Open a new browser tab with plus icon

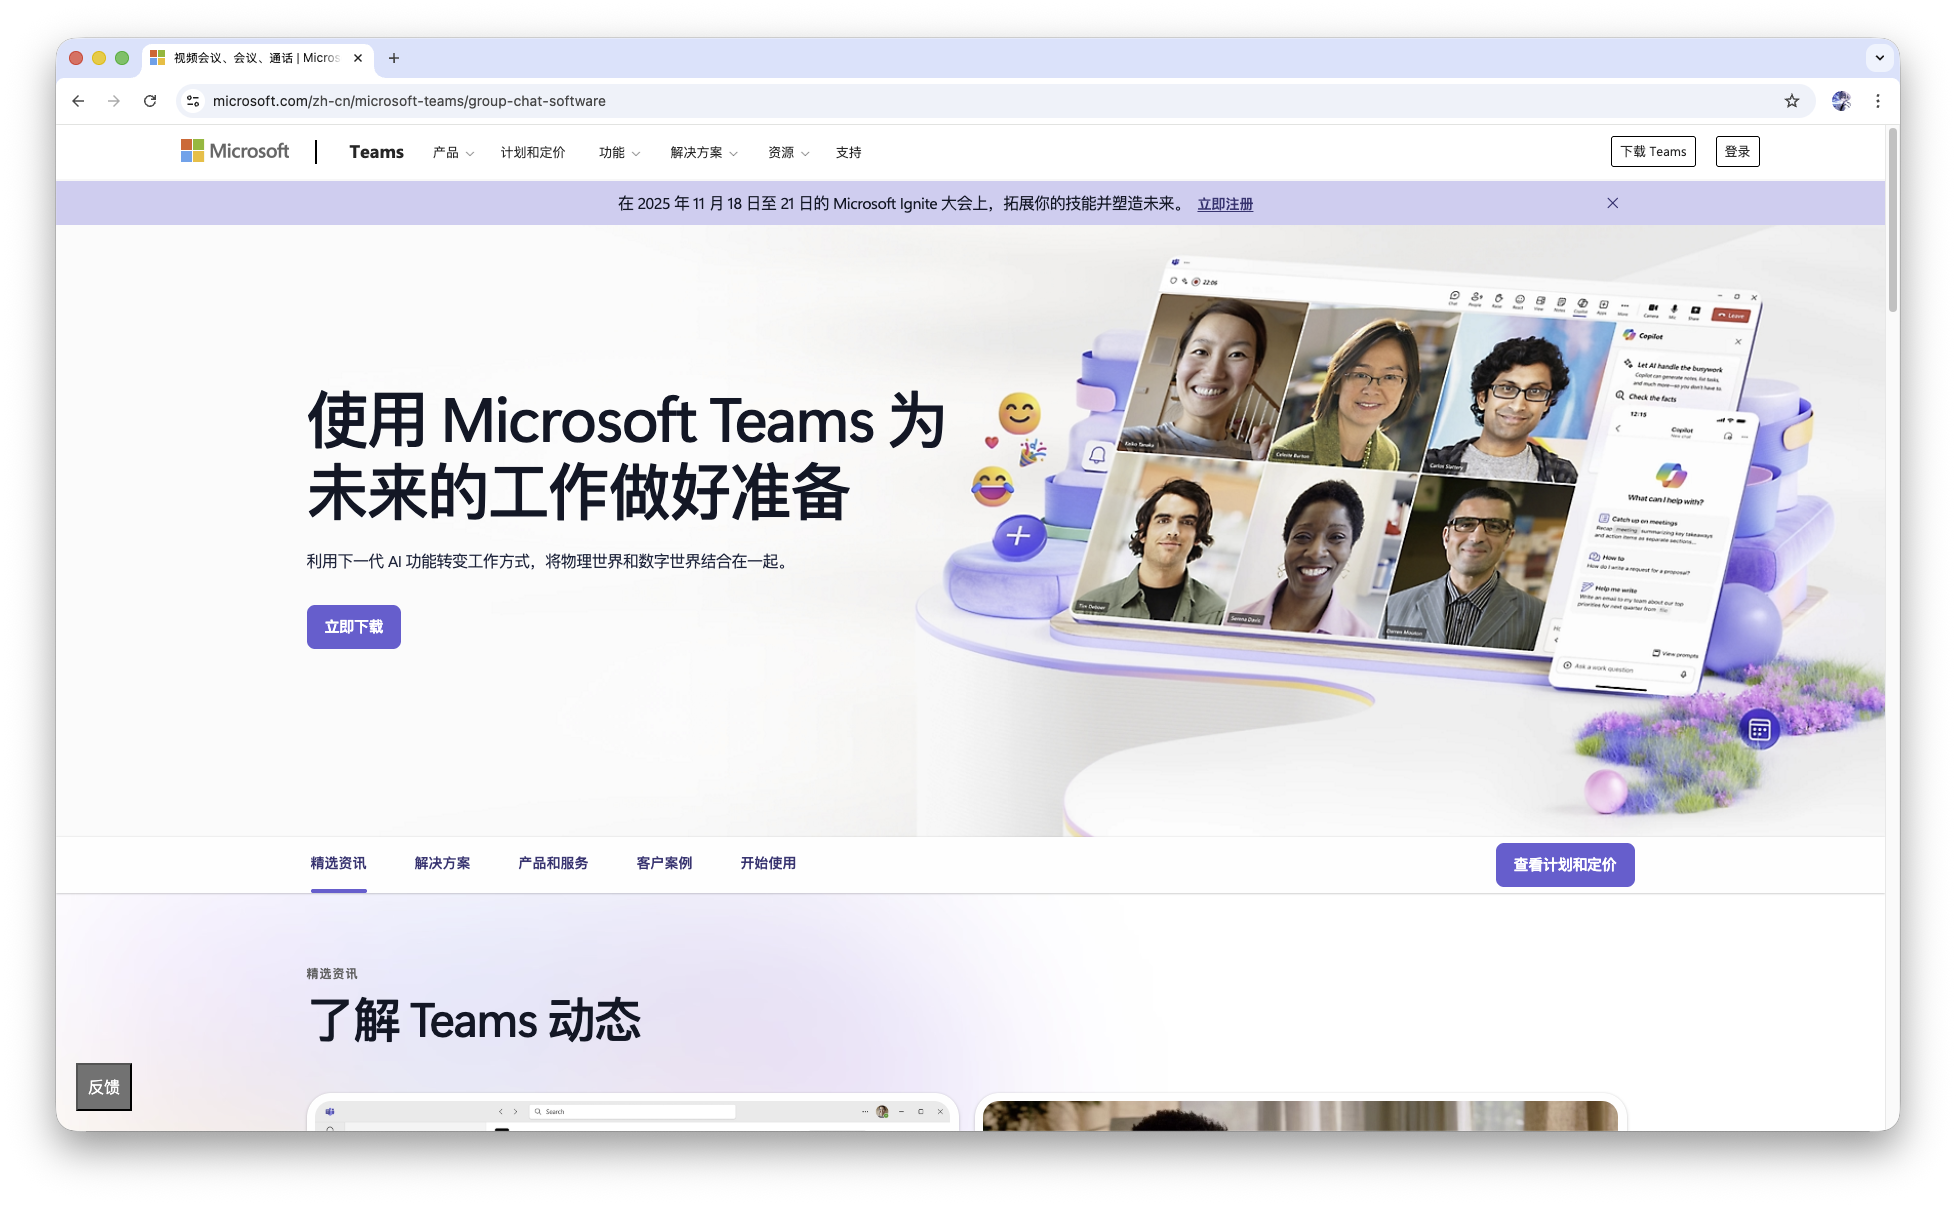(394, 58)
